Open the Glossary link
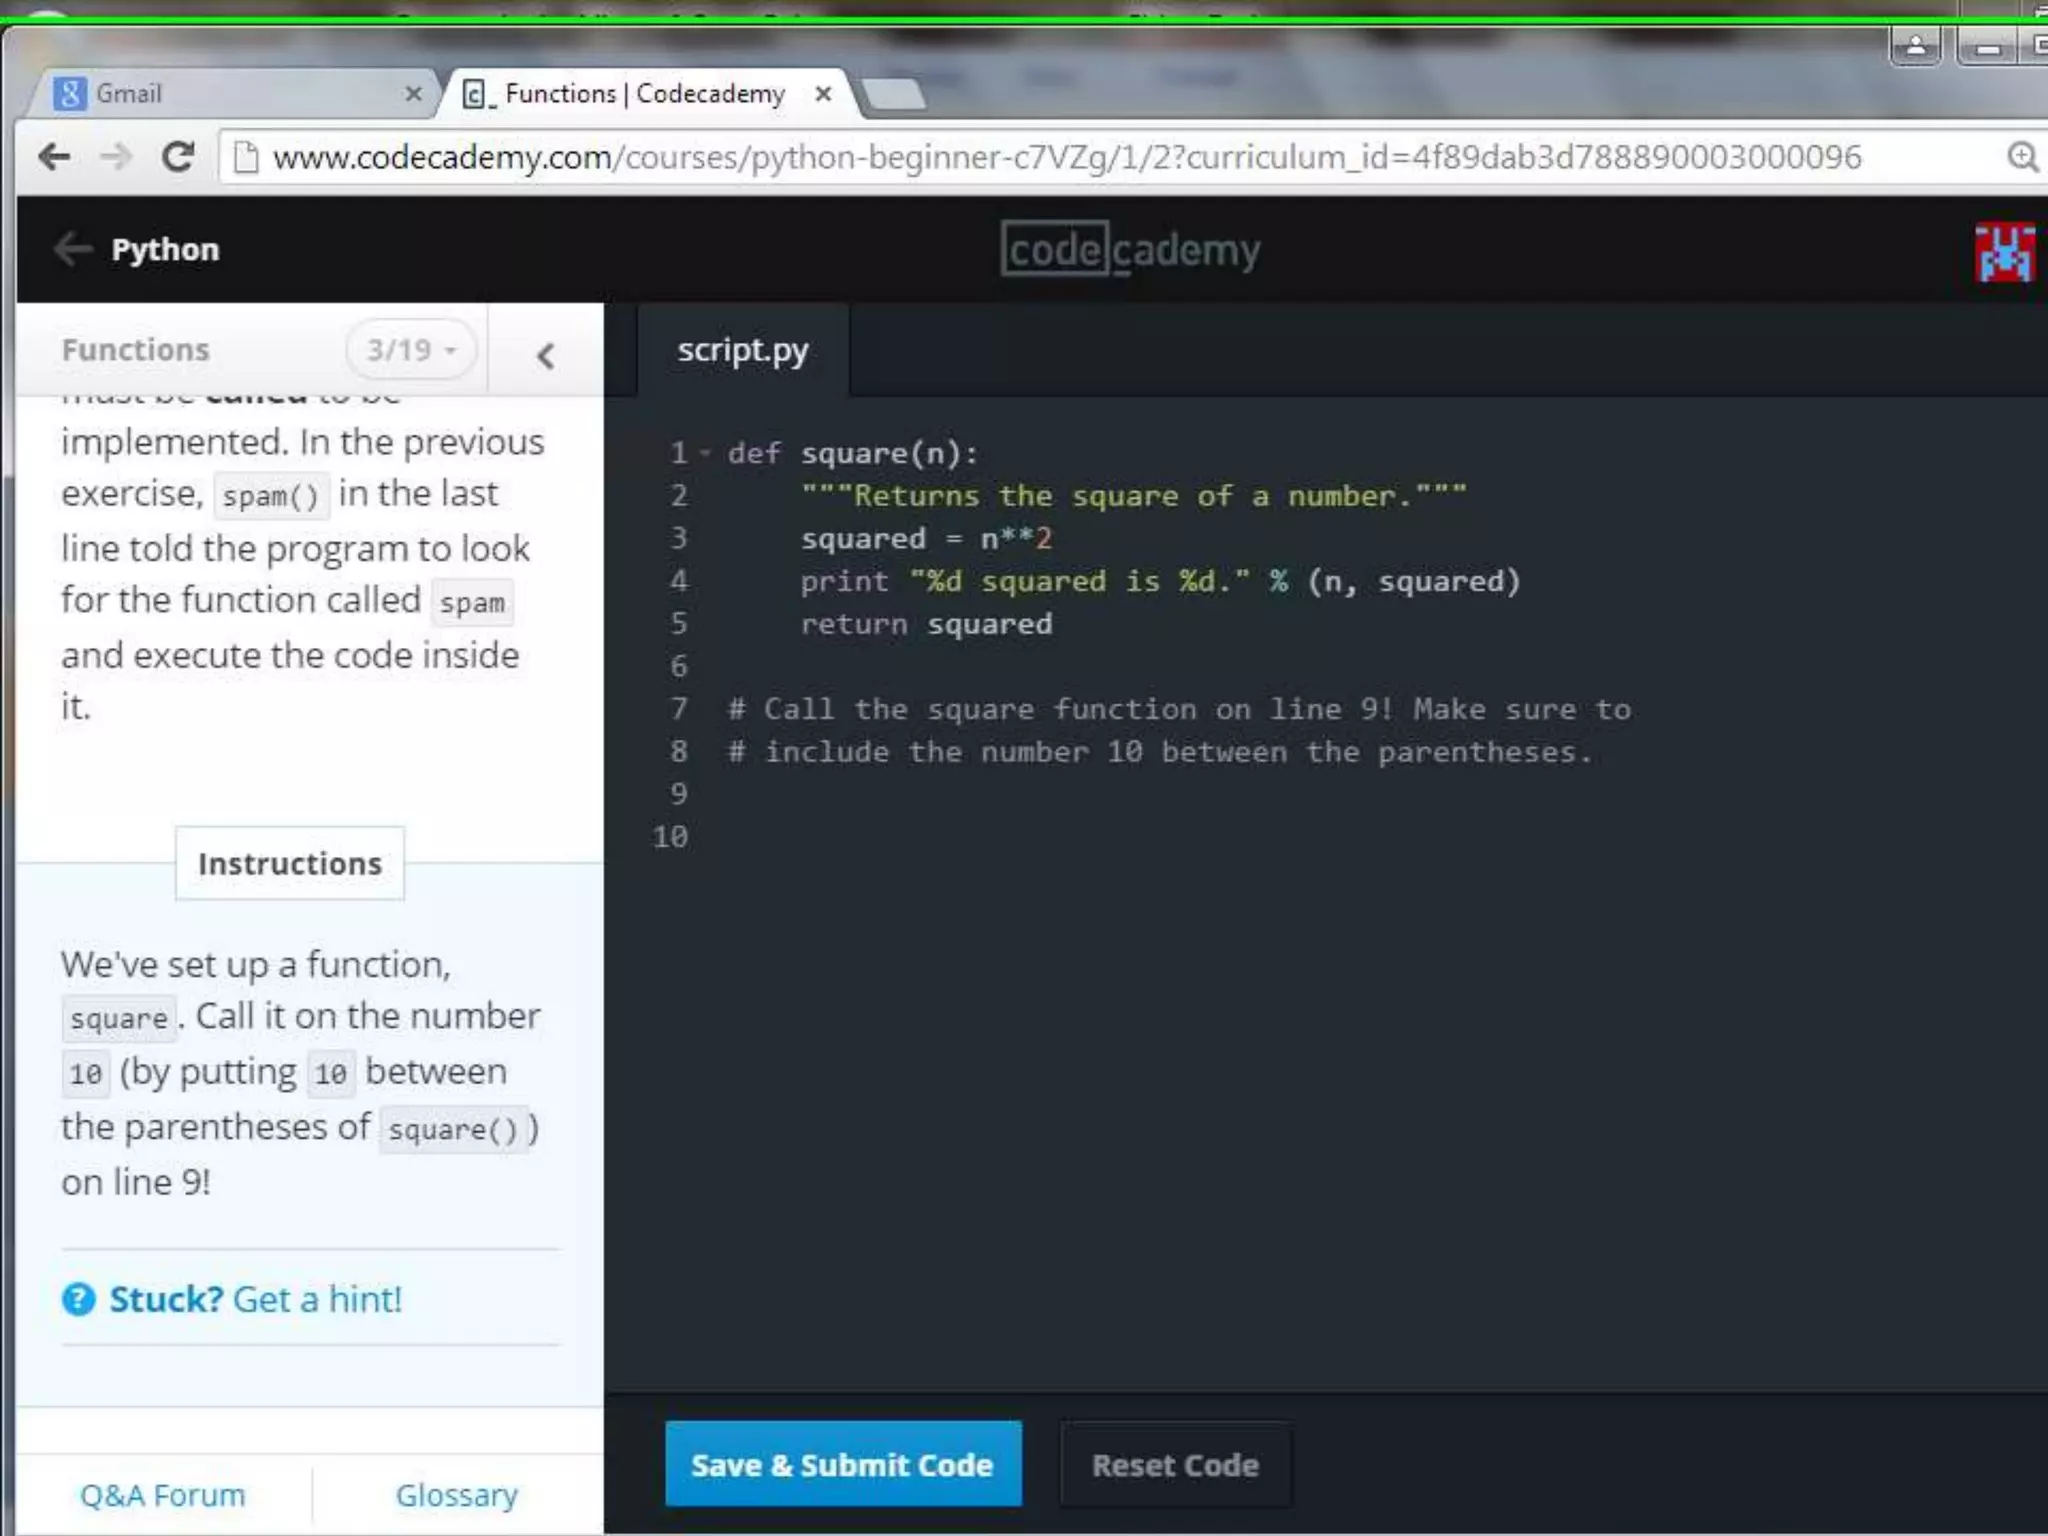This screenshot has width=2048, height=1536. (x=457, y=1495)
